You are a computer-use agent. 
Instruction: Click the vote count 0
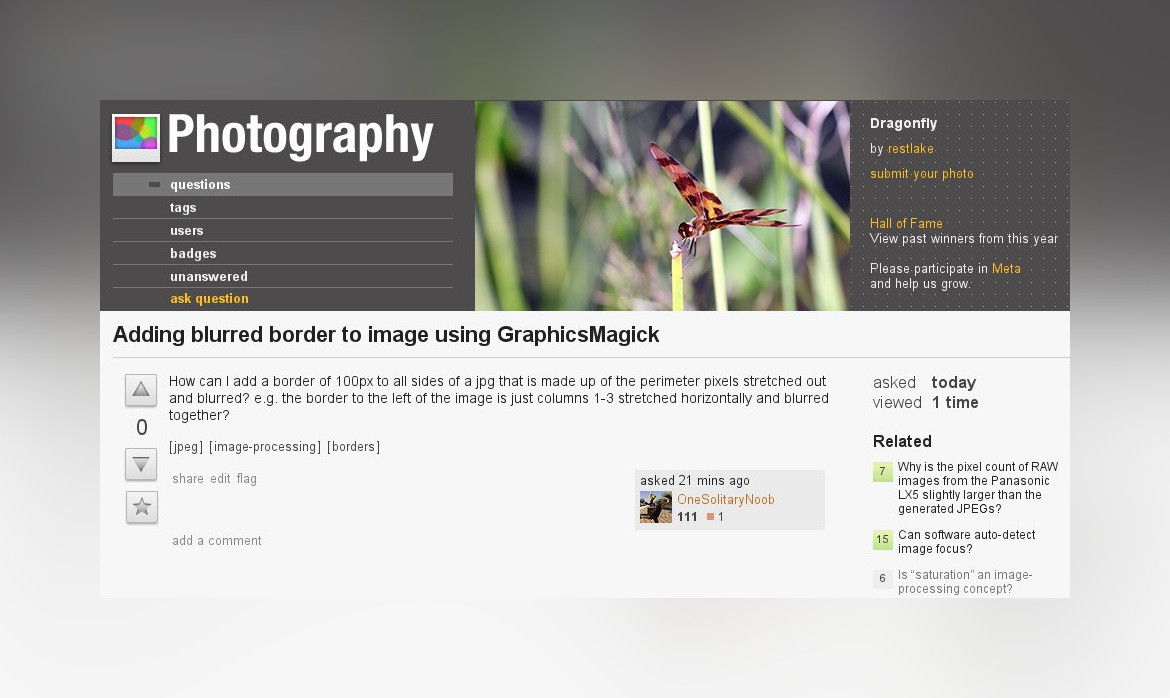click(142, 427)
